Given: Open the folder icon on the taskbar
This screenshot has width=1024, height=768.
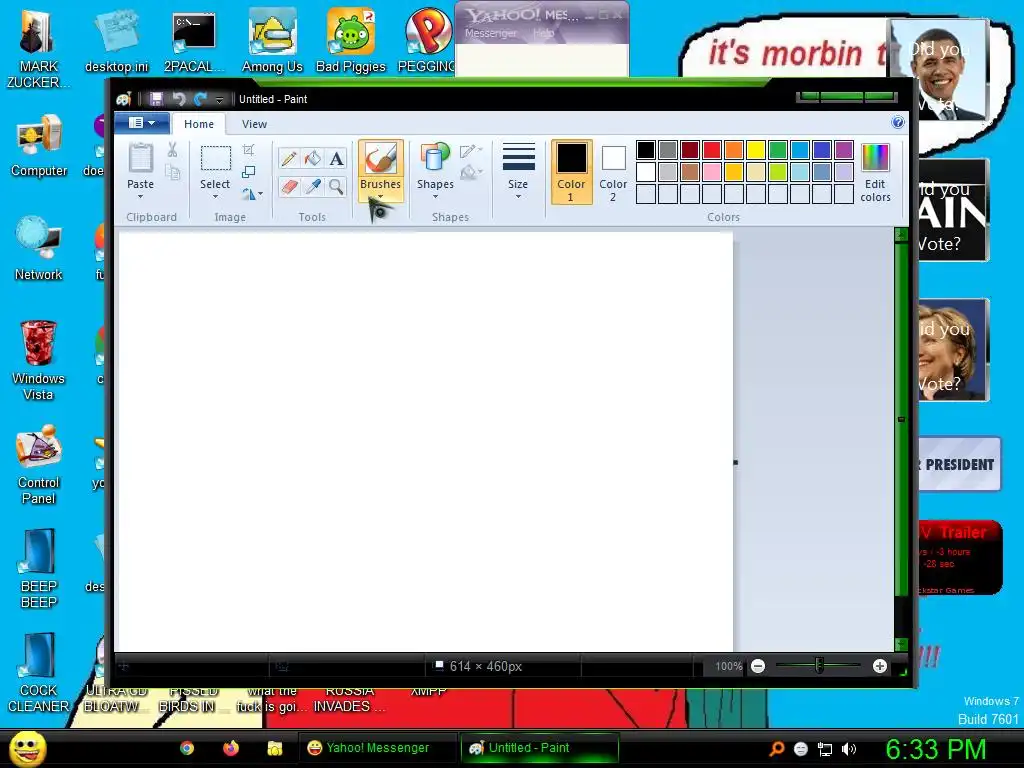Looking at the screenshot, I should click(x=274, y=748).
